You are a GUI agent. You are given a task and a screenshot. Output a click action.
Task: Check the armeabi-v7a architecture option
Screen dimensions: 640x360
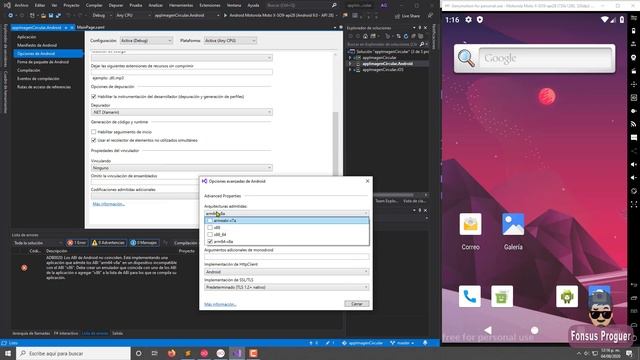210,220
